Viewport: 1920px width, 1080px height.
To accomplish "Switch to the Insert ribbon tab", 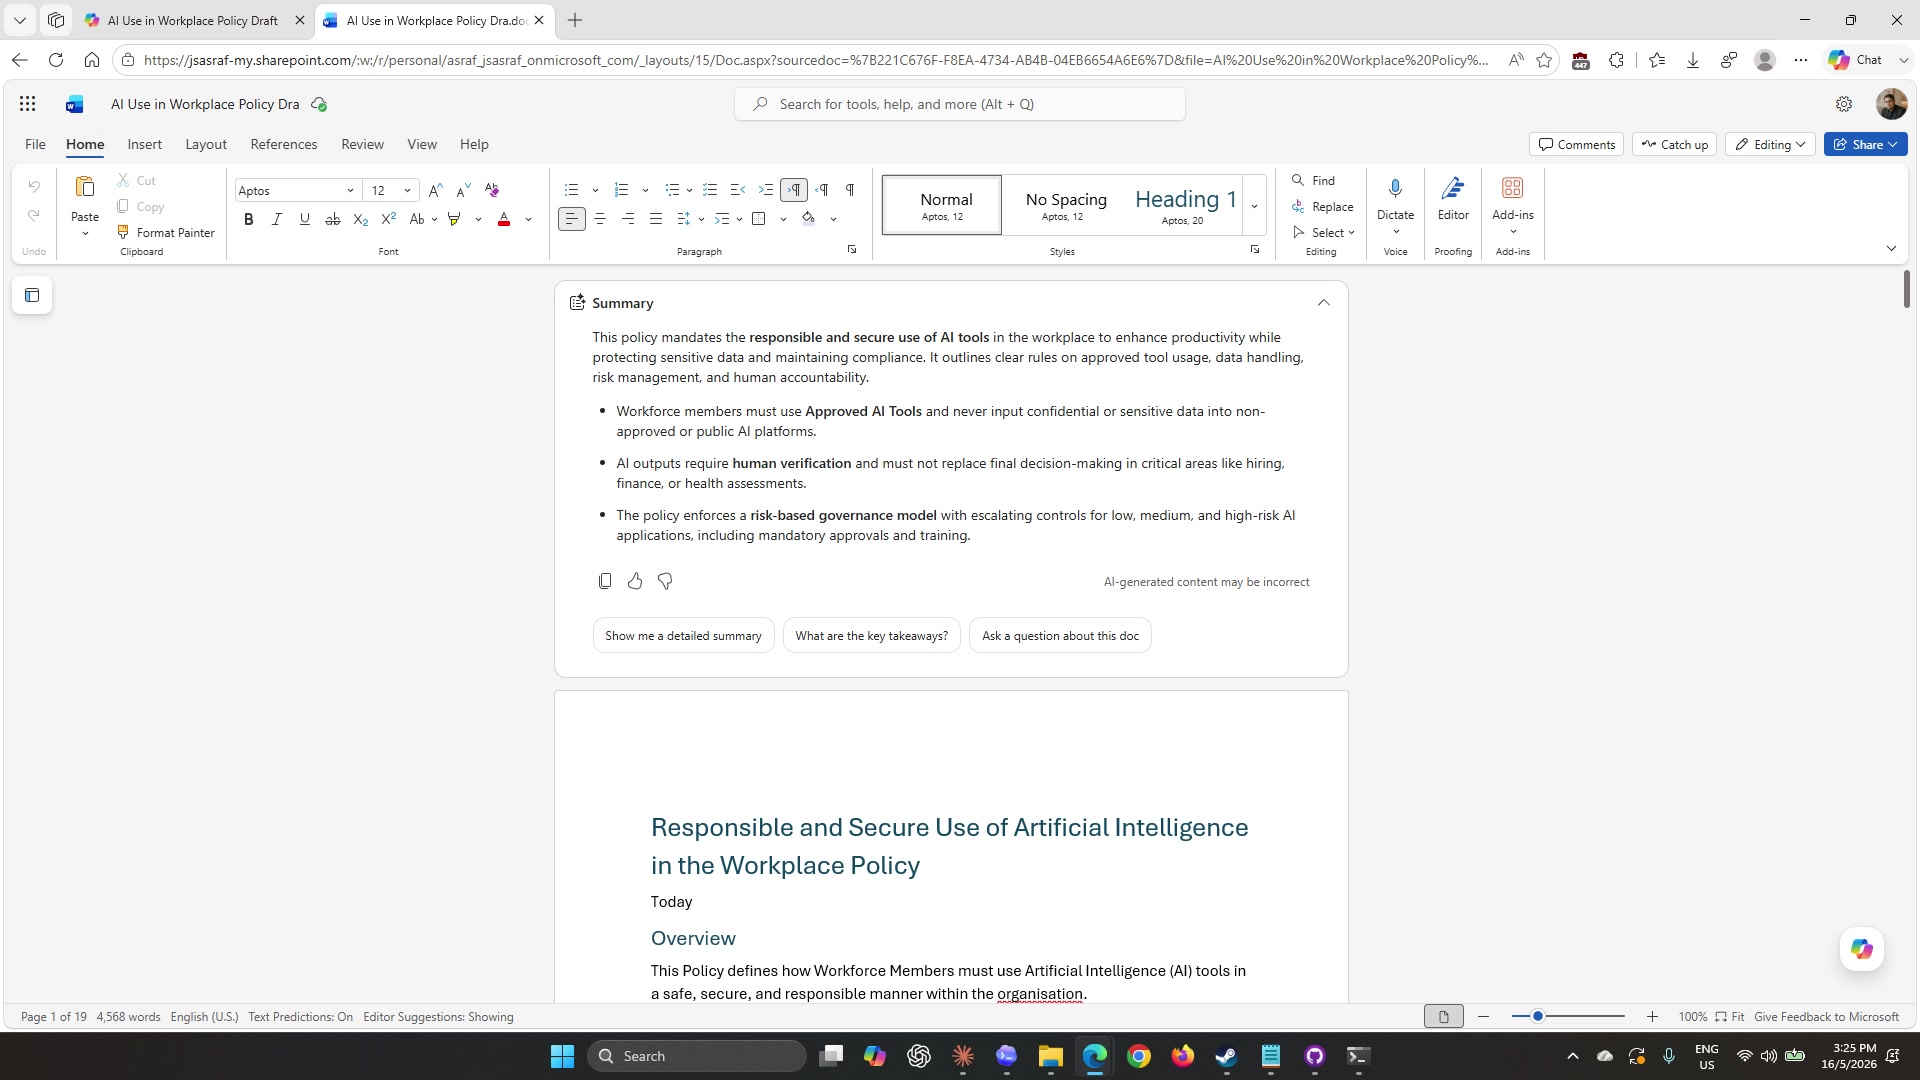I will pos(144,144).
